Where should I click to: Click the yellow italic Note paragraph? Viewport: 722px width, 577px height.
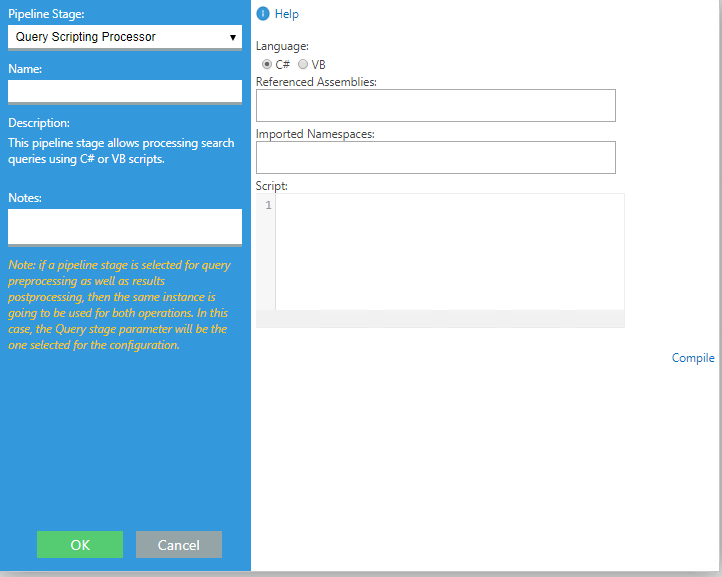point(120,305)
